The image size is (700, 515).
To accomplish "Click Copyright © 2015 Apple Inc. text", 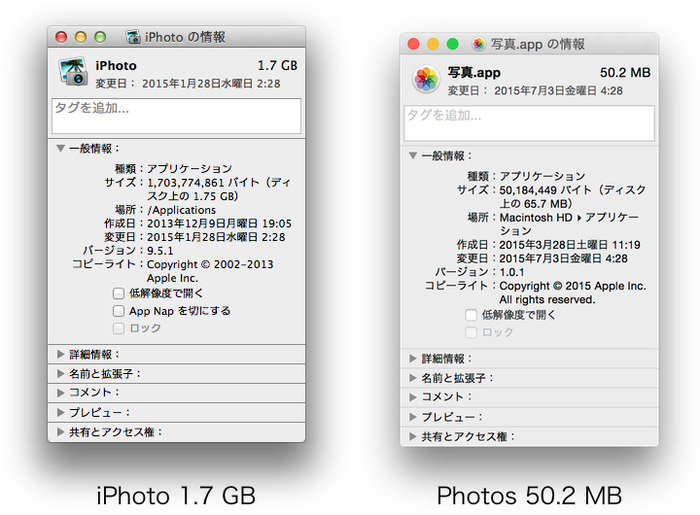I will click(x=573, y=292).
